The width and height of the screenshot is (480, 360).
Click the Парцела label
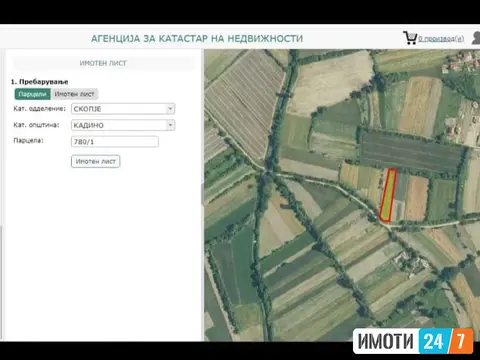(28, 140)
